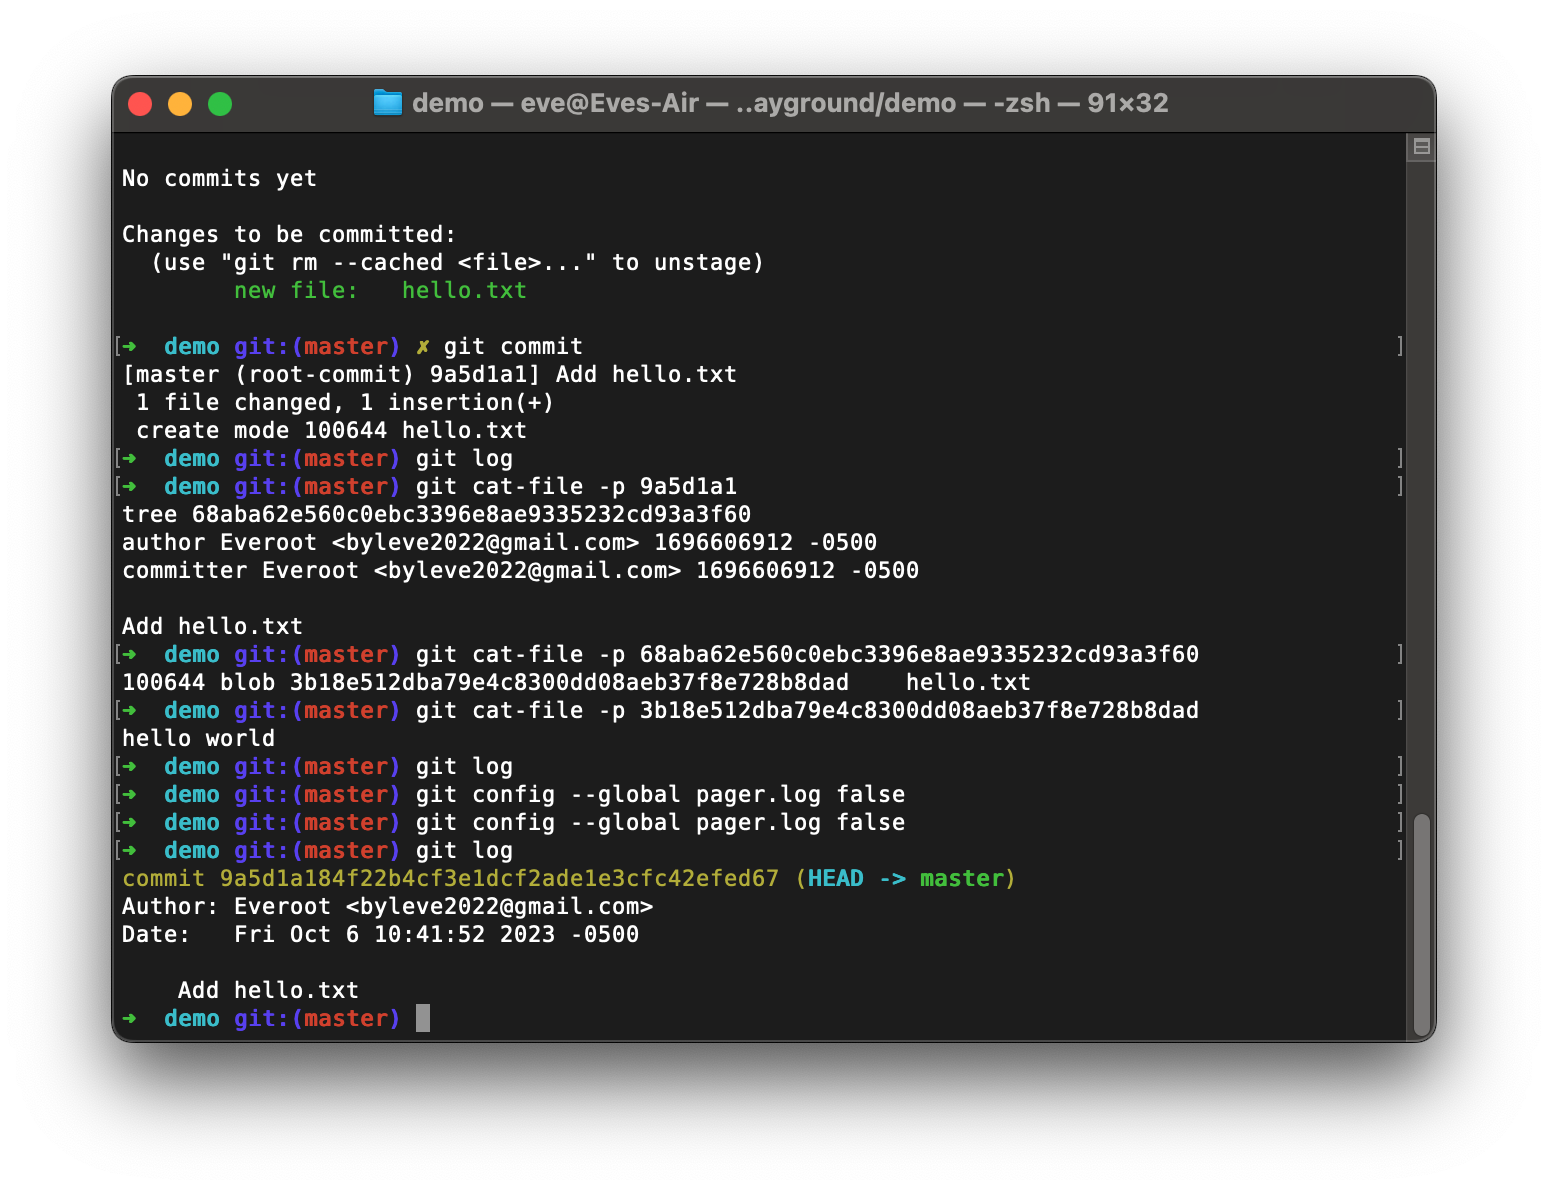The height and width of the screenshot is (1190, 1548).
Task: Click the blue demo folder icon in the title bar
Action: click(387, 102)
